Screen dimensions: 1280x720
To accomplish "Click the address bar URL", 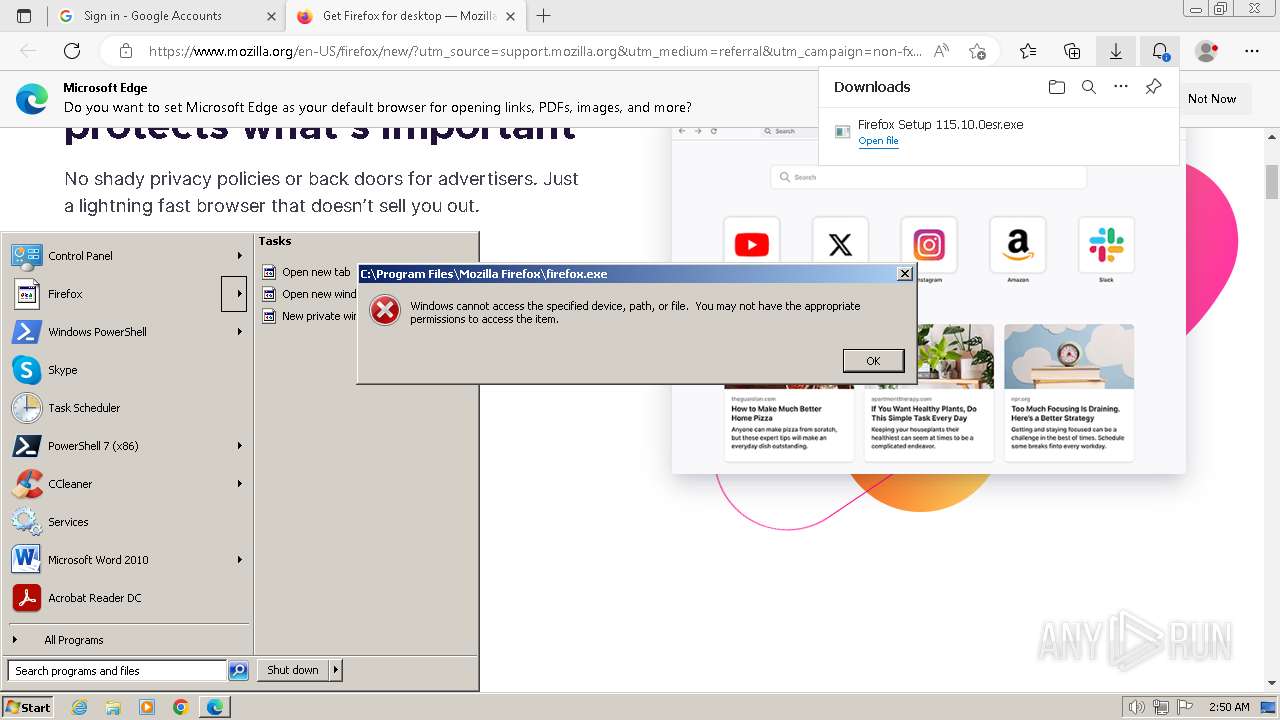I will click(x=535, y=51).
